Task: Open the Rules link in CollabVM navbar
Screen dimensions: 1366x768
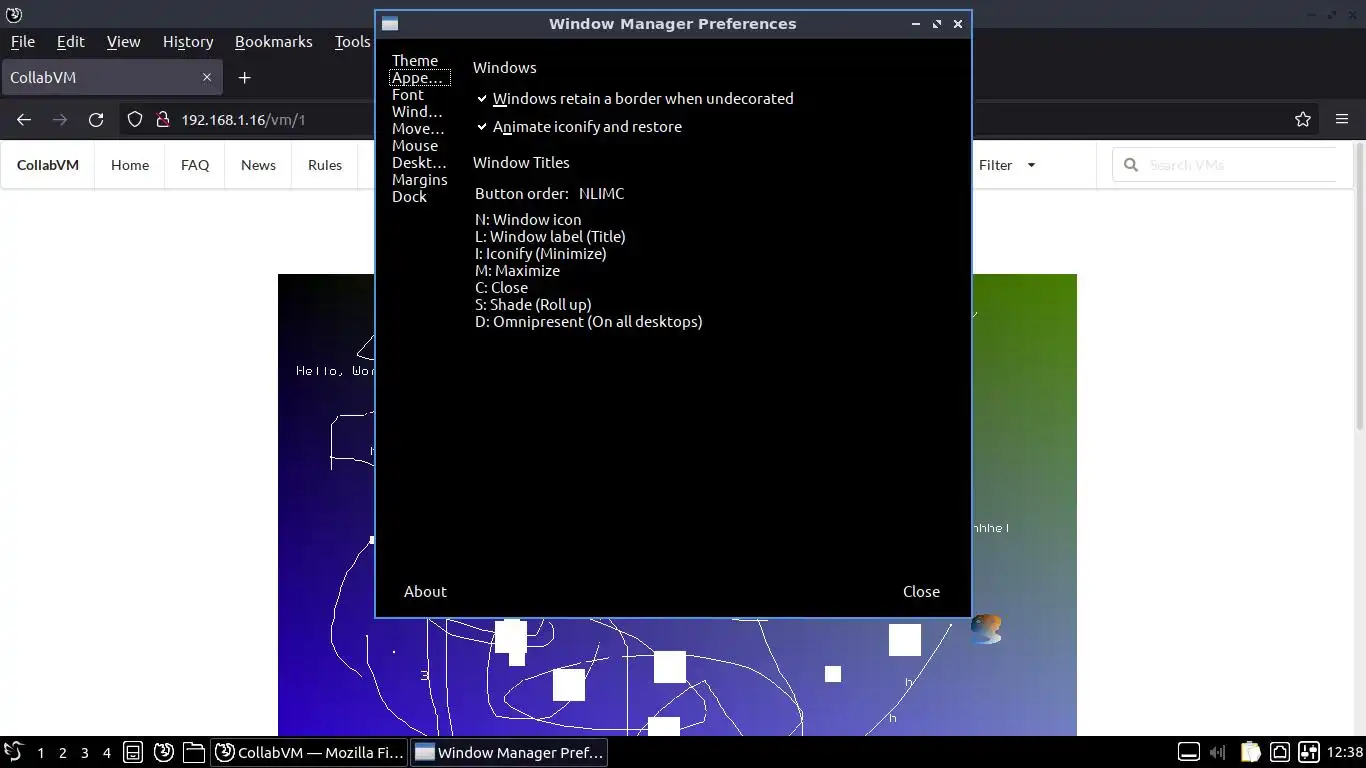Action: pos(325,165)
